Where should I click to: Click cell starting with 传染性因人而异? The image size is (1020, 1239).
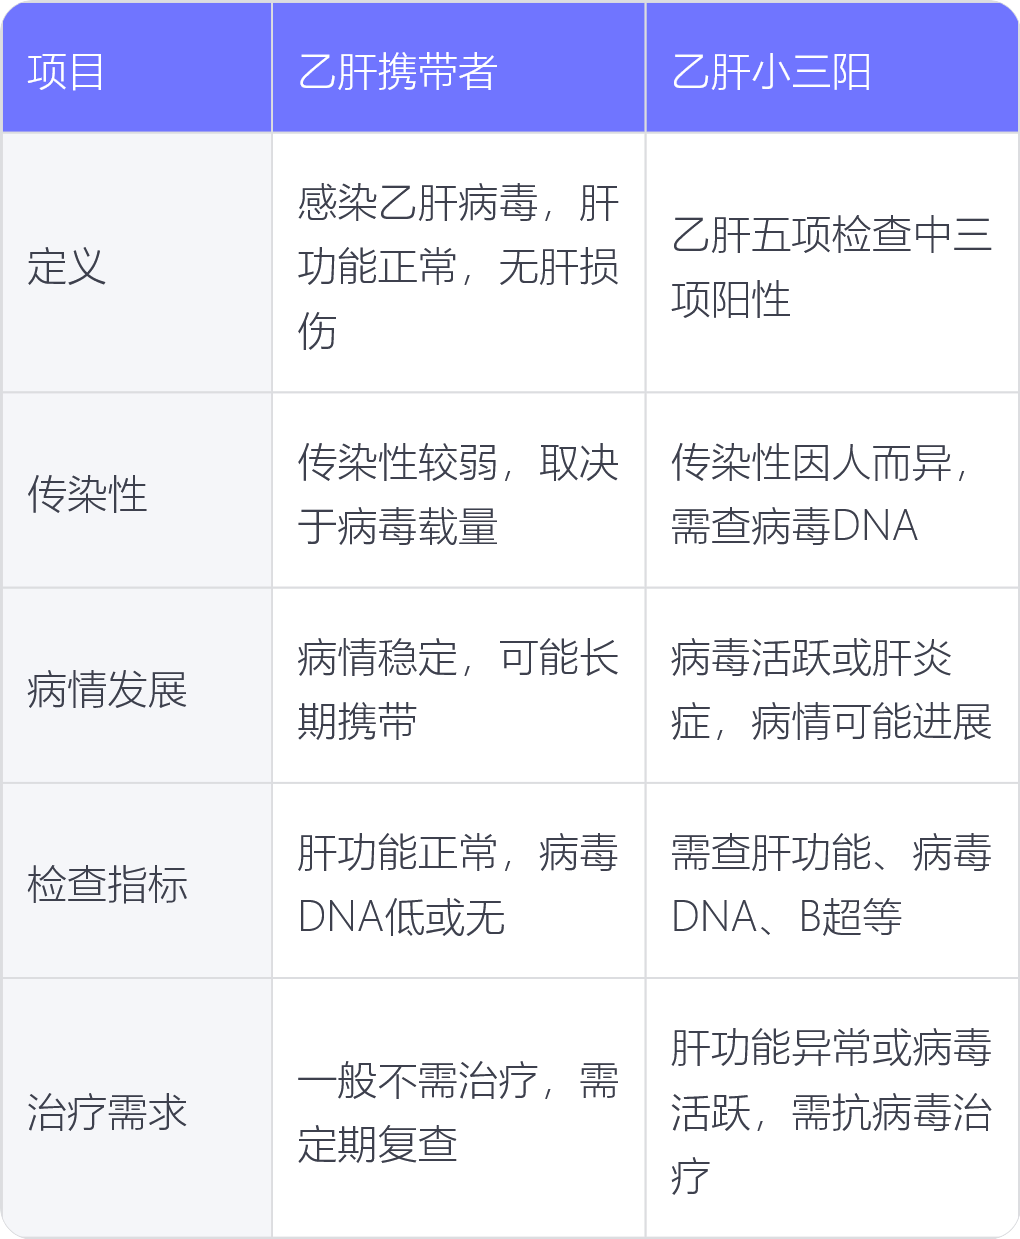[832, 490]
